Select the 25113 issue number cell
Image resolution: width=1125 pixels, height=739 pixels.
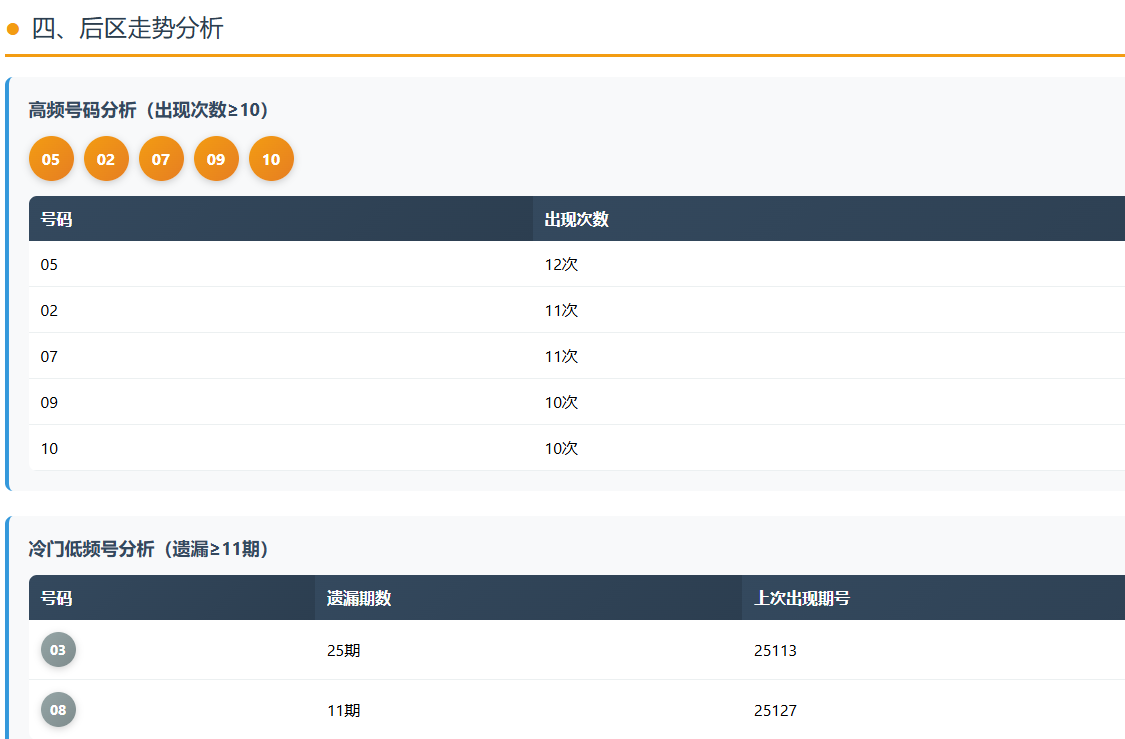(x=775, y=651)
